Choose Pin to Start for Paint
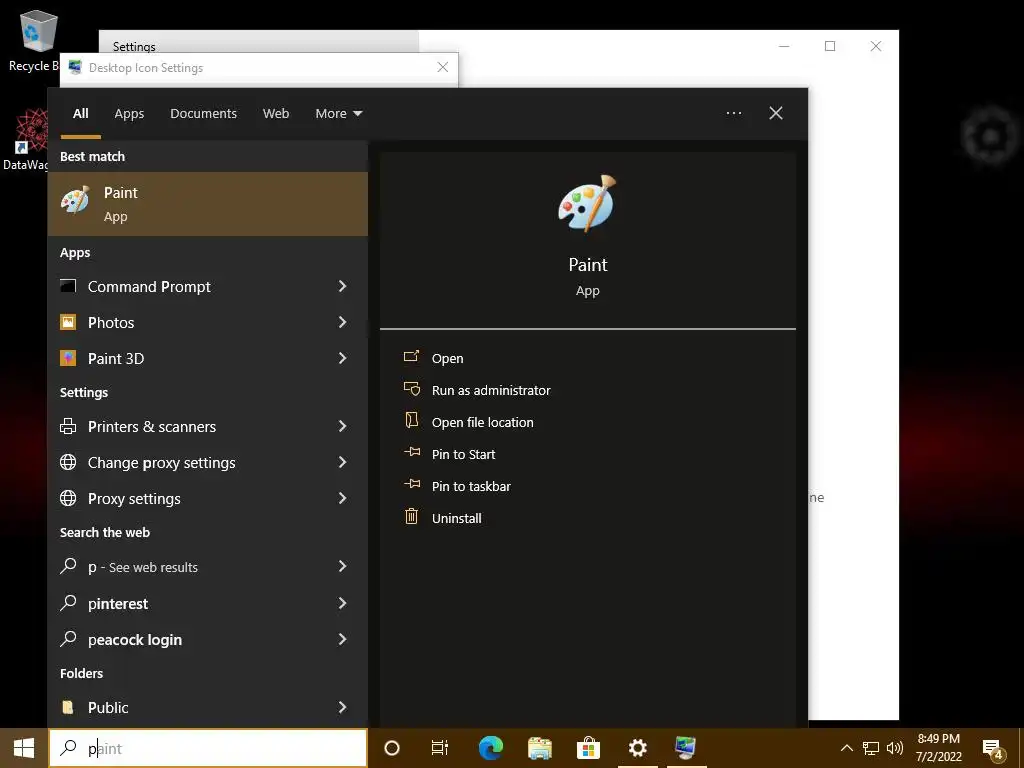Screen dimensions: 1024x768 464,455
